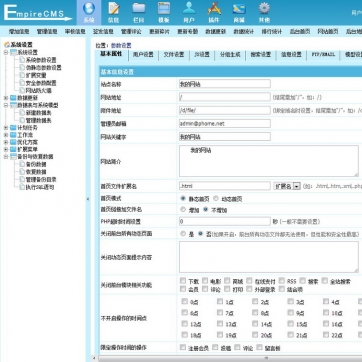This screenshot has width=362, height=362.
Task: Switch to the FTP/EMAIL tab
Action: tap(323, 55)
